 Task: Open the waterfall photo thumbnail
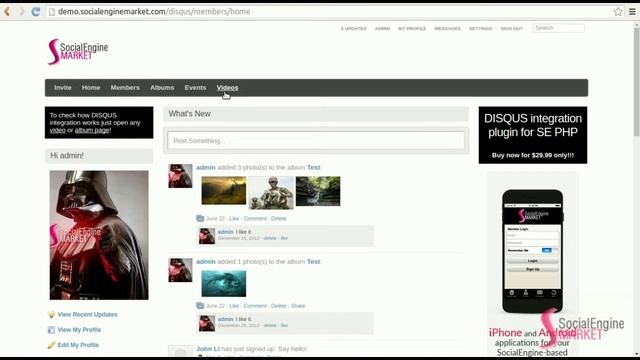(318, 191)
